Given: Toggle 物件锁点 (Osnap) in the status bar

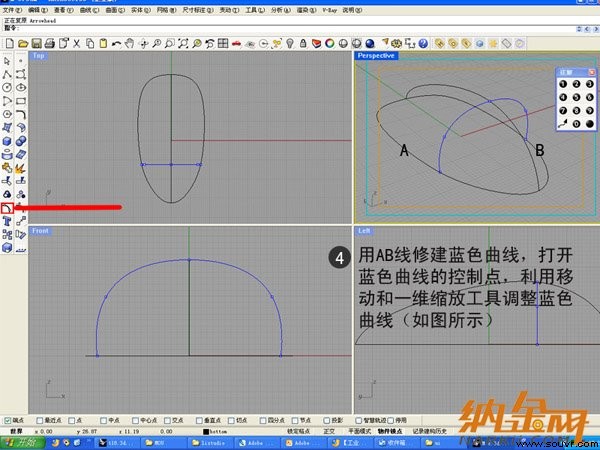Looking at the screenshot, I should pos(390,431).
